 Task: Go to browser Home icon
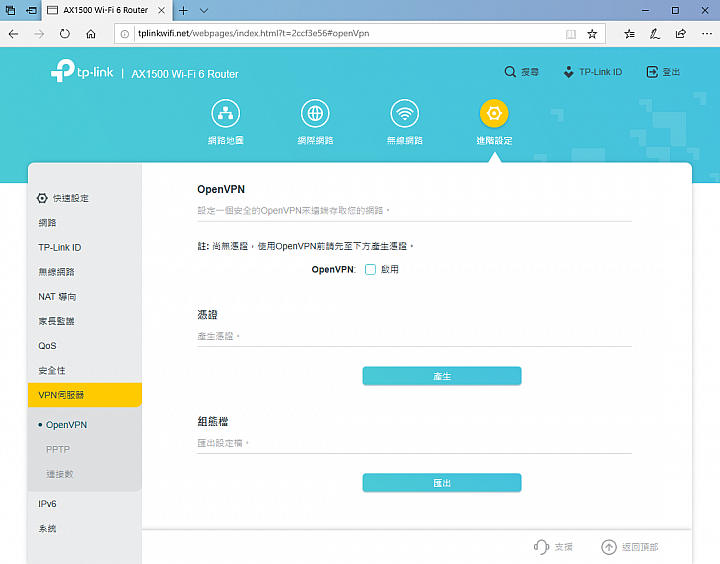point(91,34)
